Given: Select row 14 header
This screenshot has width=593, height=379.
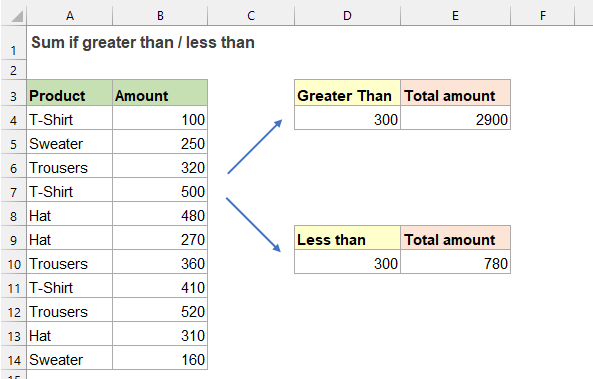Looking at the screenshot, I should pyautogui.click(x=14, y=358).
